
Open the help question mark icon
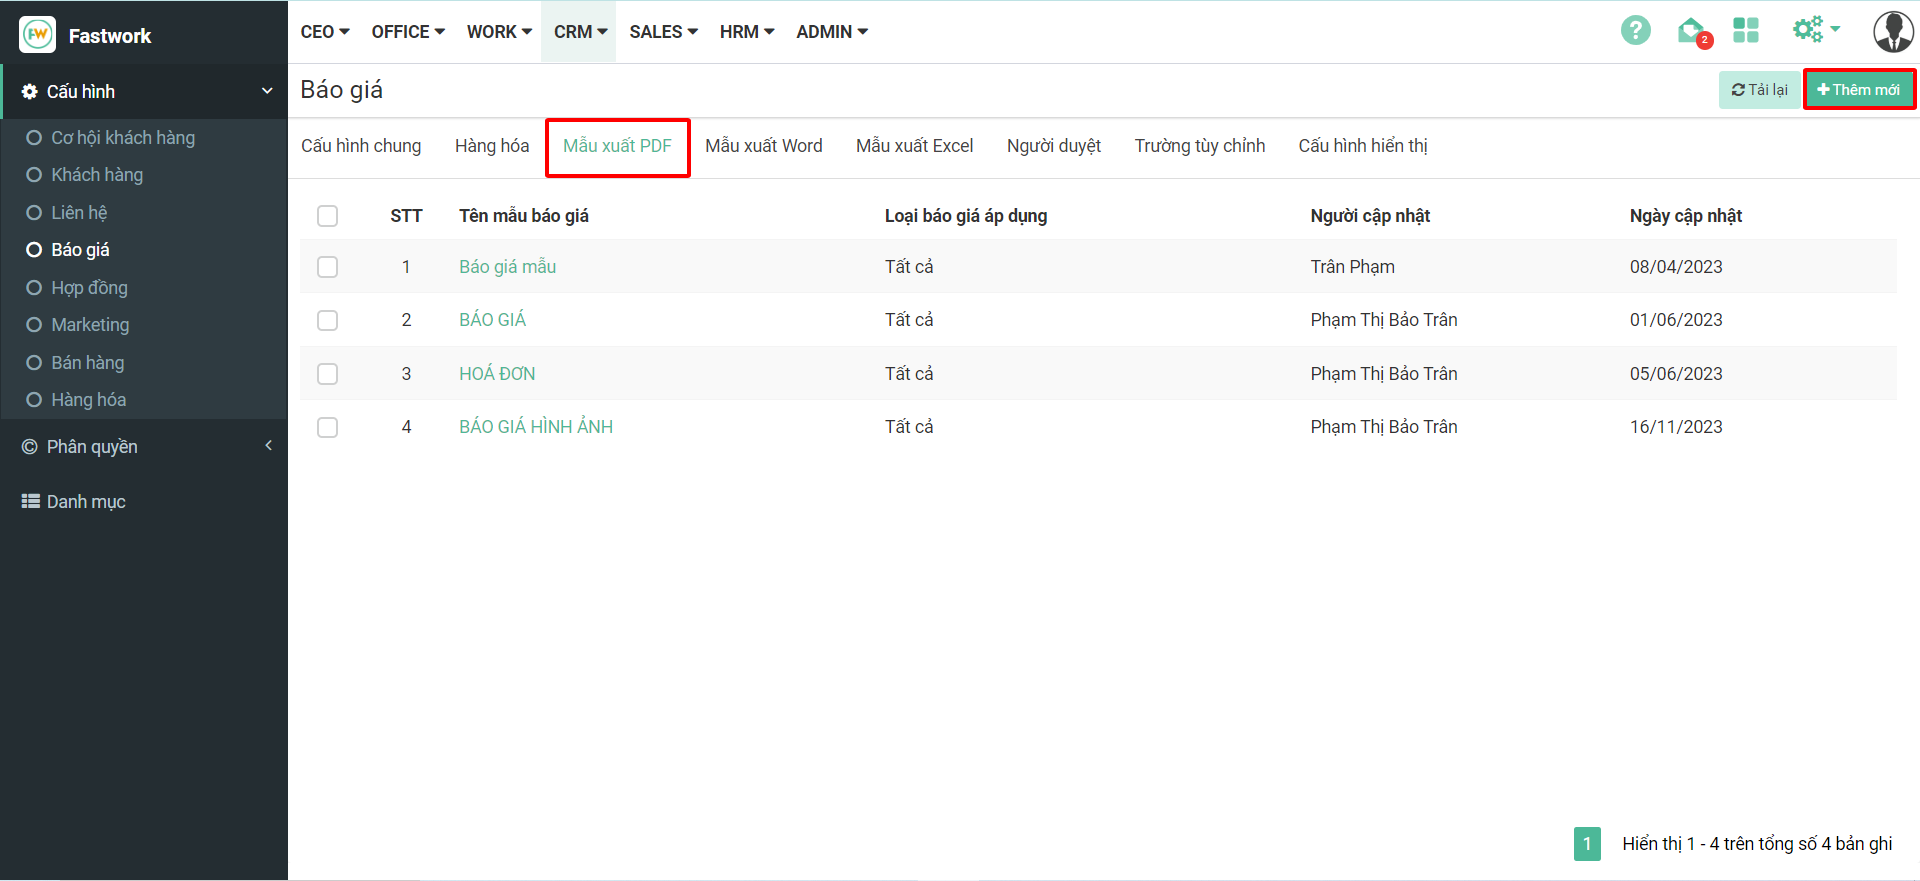coord(1635,31)
